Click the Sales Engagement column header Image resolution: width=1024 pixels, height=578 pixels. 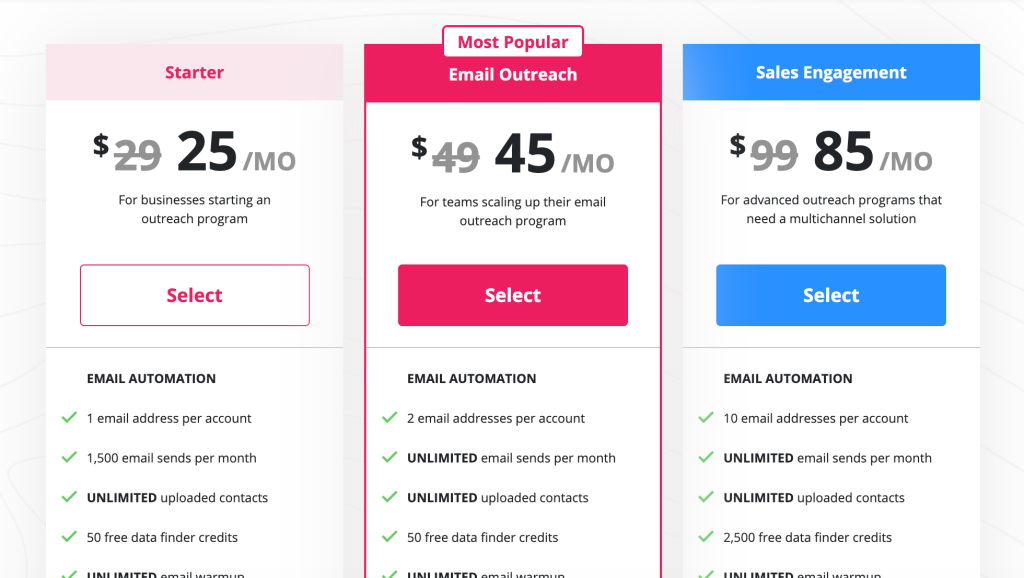(830, 72)
